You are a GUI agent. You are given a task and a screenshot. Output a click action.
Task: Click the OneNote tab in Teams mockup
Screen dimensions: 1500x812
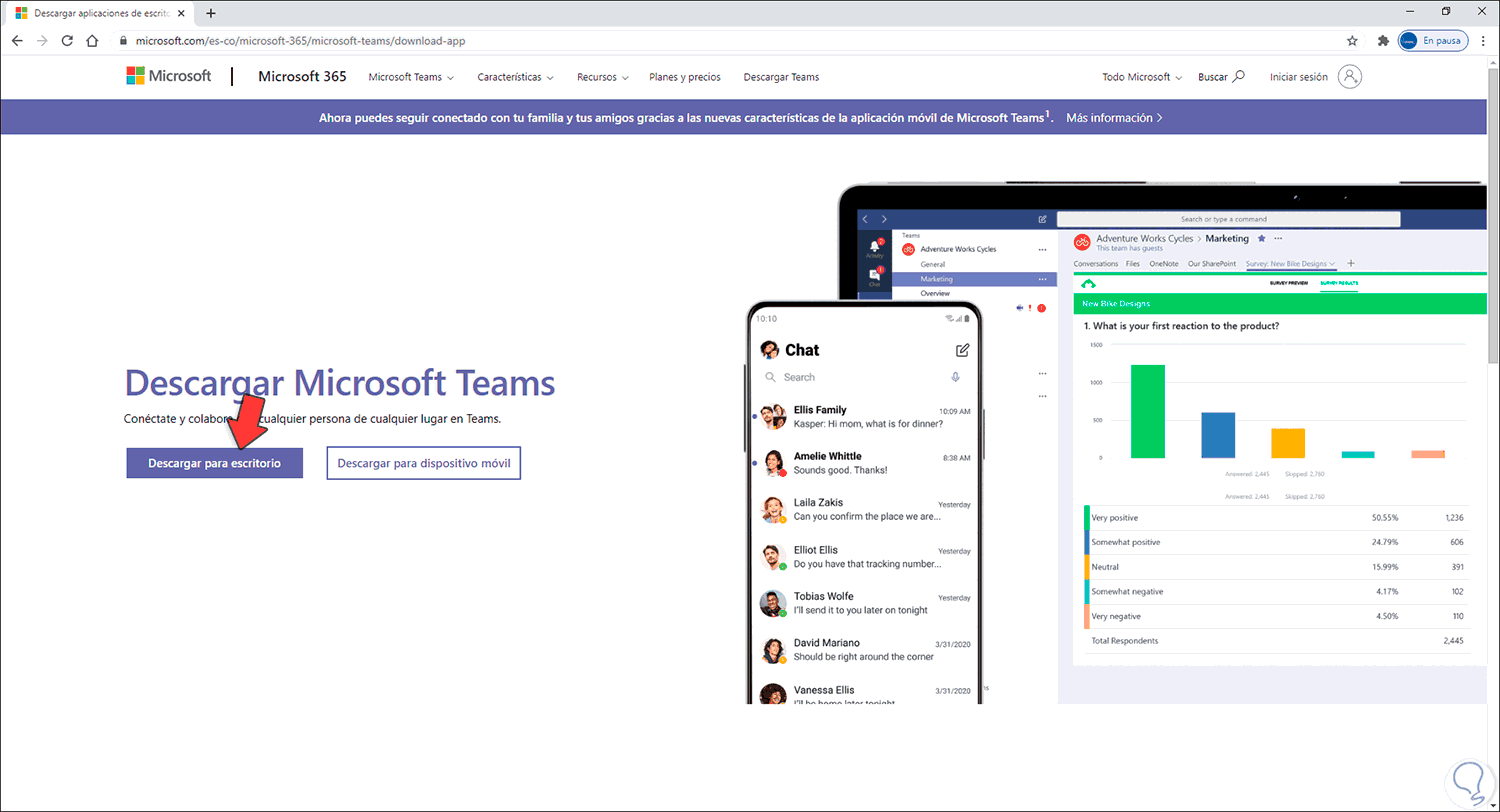point(1164,264)
